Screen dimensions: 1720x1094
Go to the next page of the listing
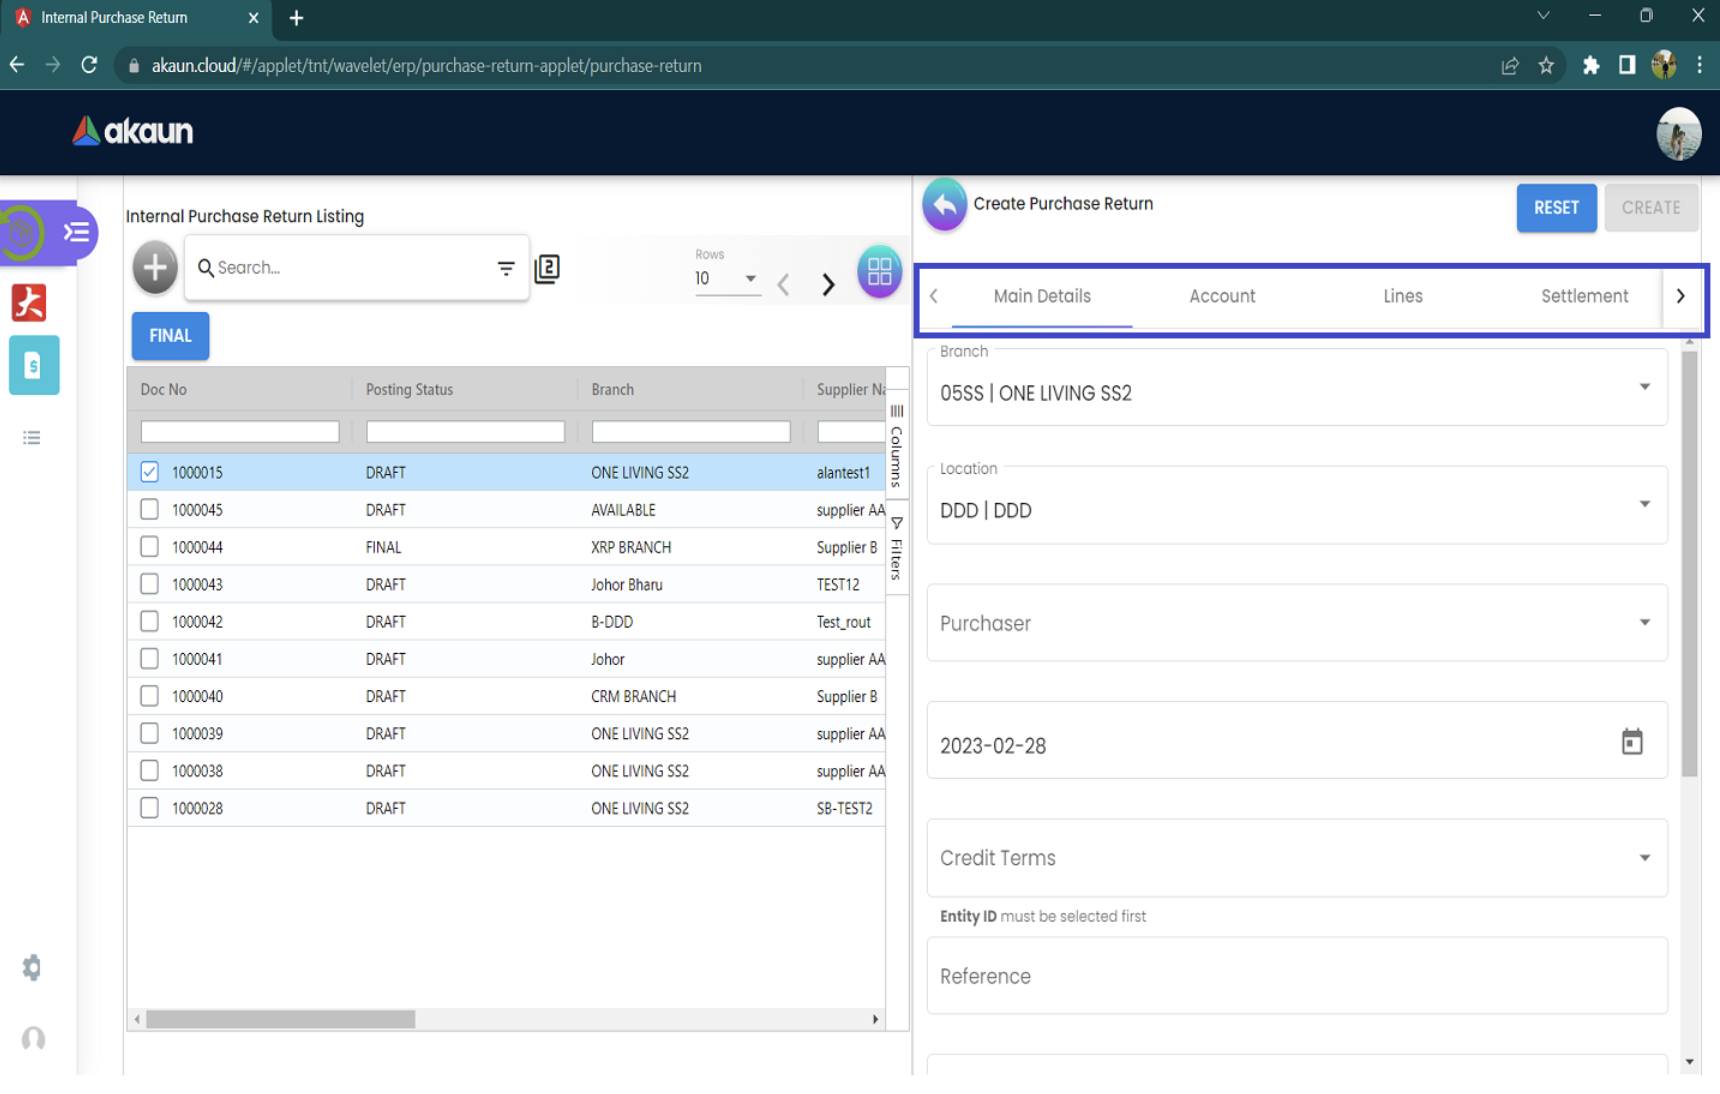[x=828, y=284]
